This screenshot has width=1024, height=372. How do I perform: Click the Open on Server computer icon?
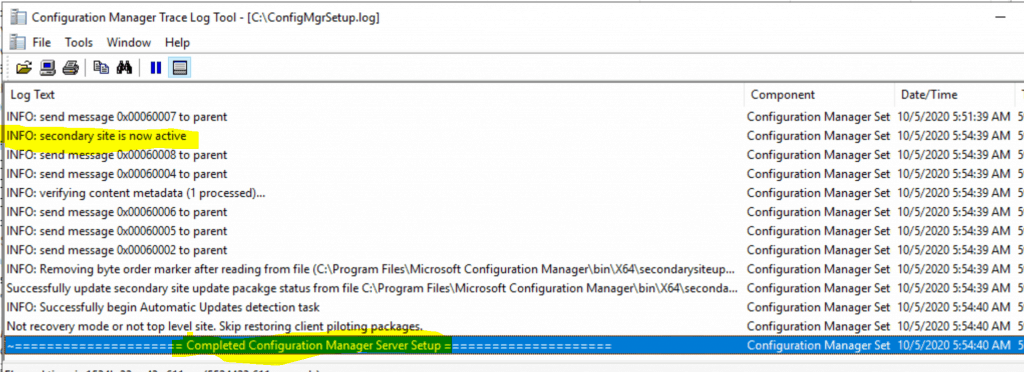click(47, 67)
